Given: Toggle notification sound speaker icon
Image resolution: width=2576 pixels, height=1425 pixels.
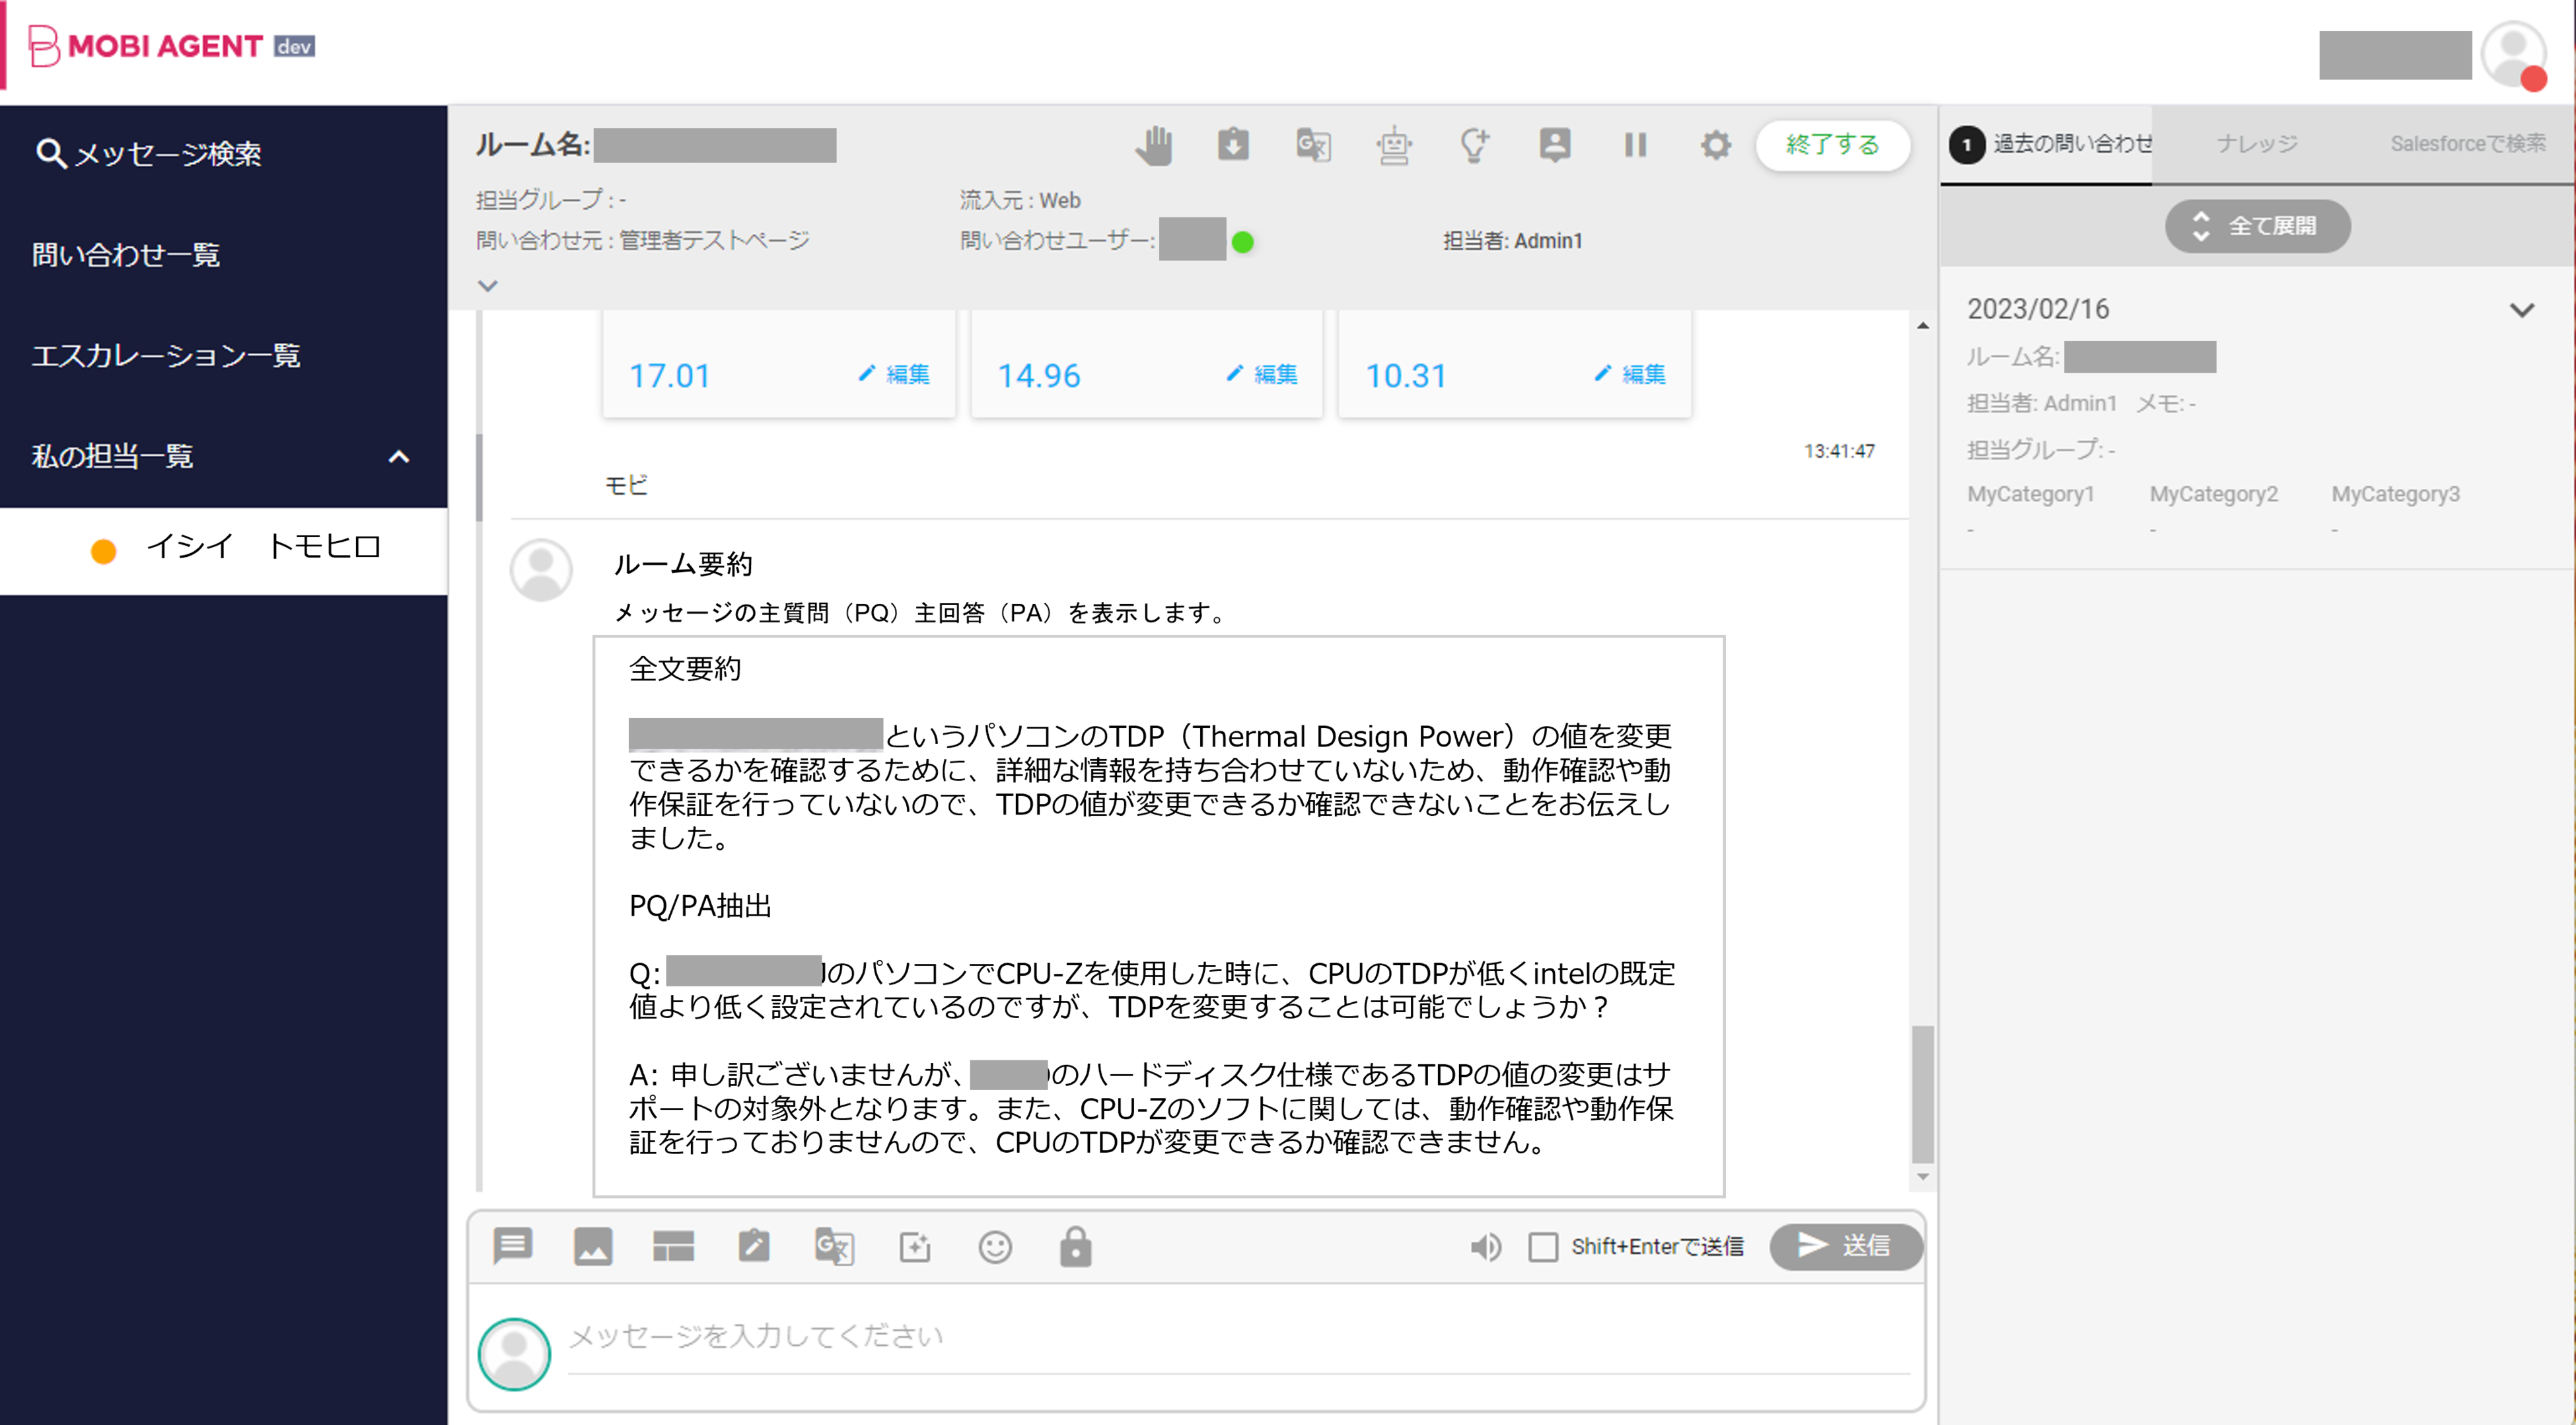Looking at the screenshot, I should coord(1485,1246).
